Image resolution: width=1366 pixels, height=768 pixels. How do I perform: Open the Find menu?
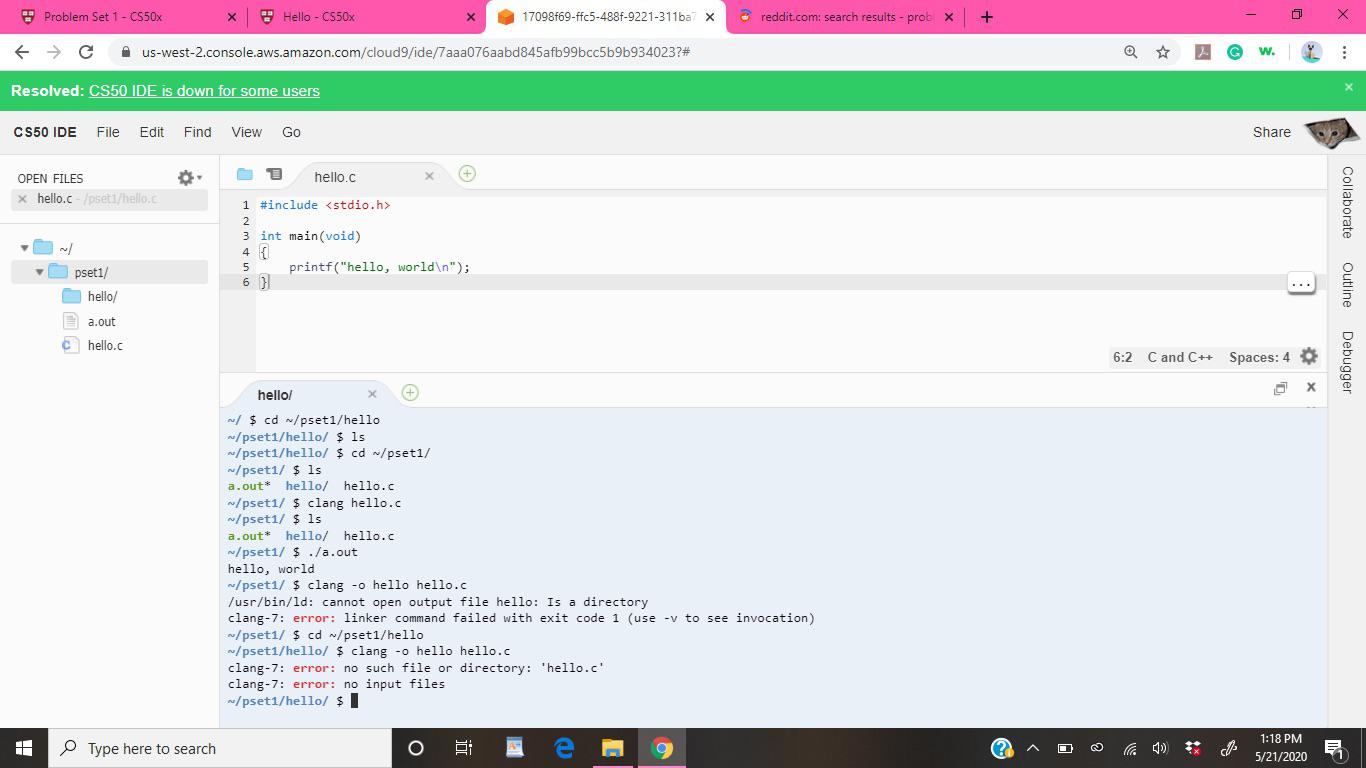[198, 132]
